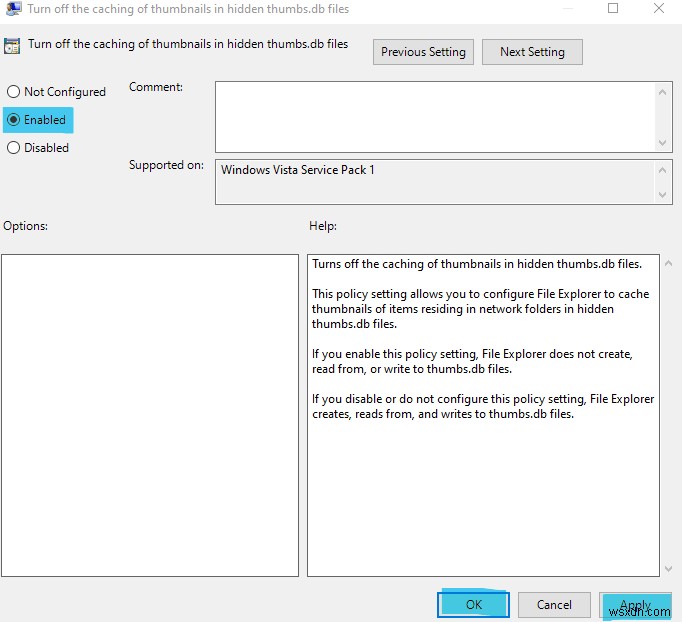682x622 pixels.
Task: Click the policy editor title bar icon
Action: coord(13,8)
